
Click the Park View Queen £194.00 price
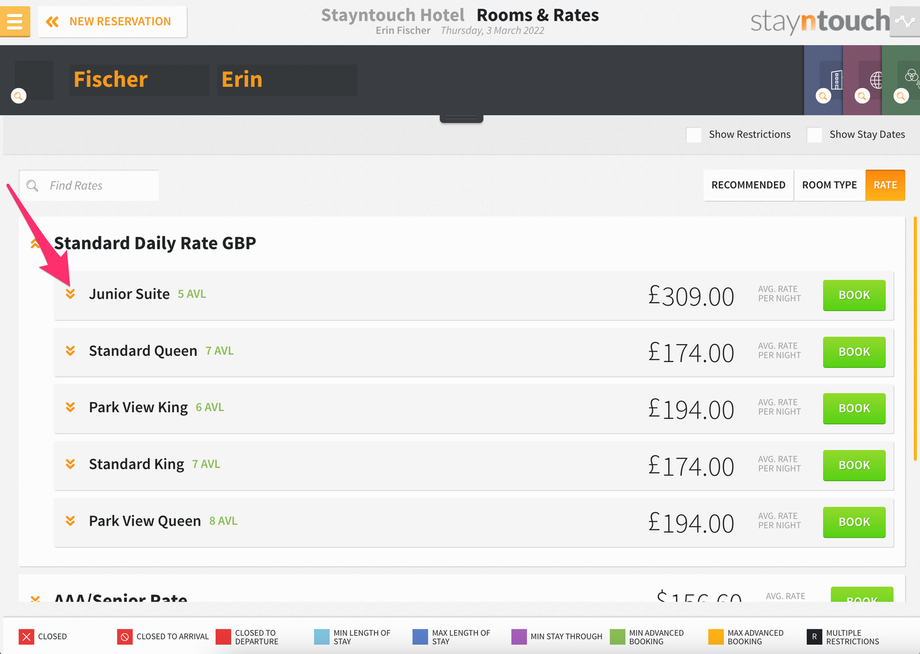(691, 523)
